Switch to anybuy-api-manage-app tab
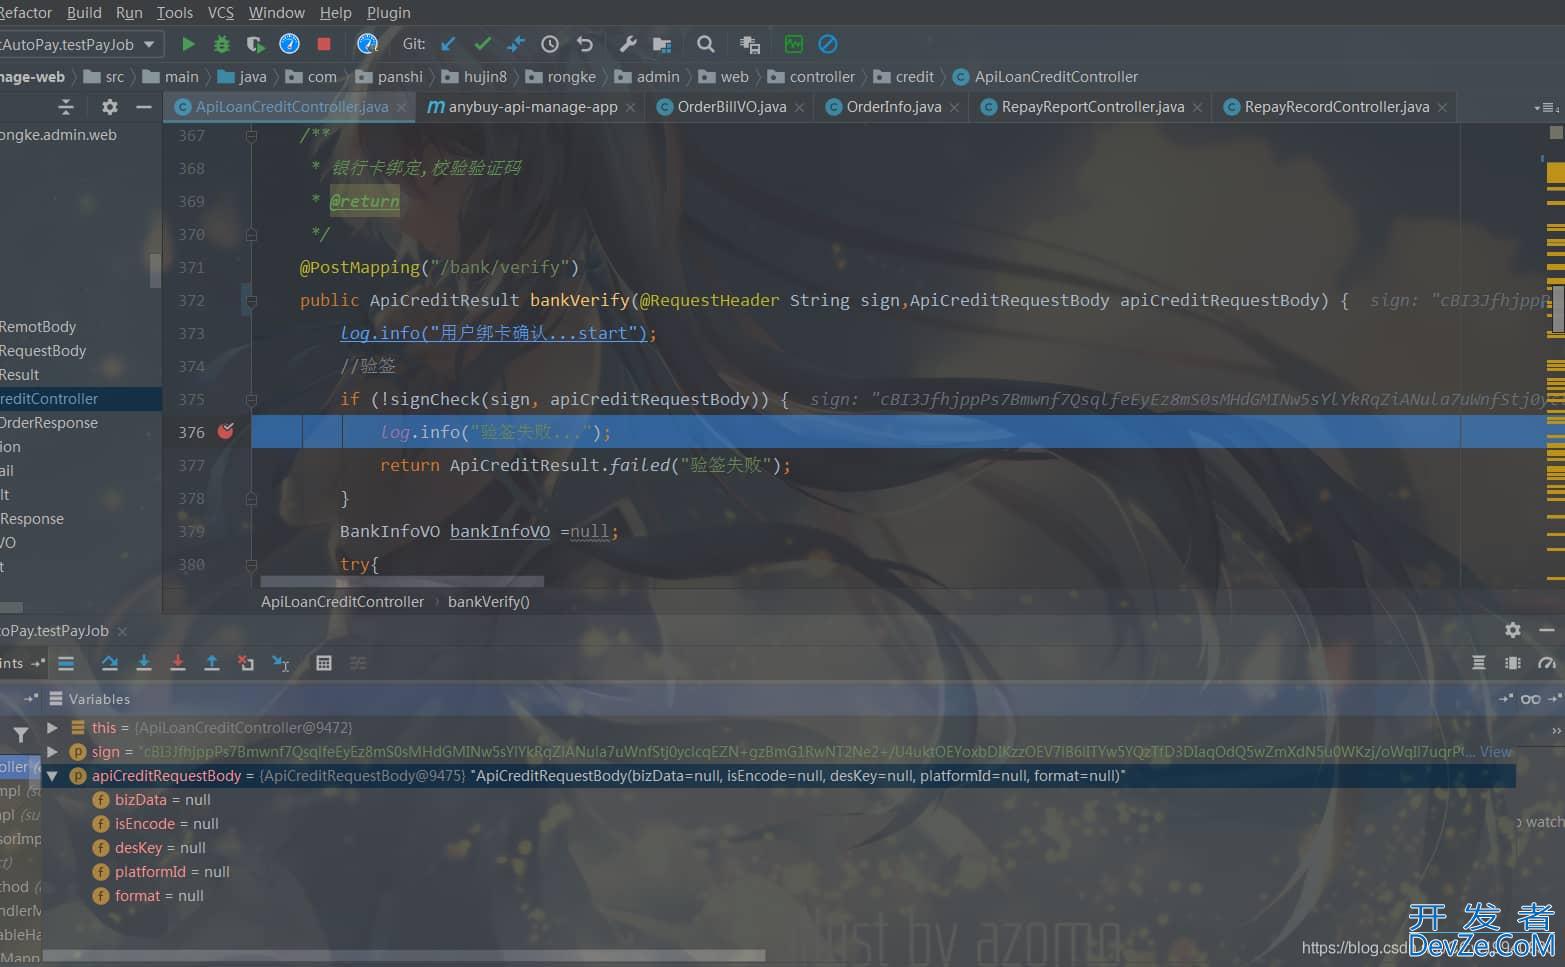The image size is (1565, 967). click(x=531, y=107)
